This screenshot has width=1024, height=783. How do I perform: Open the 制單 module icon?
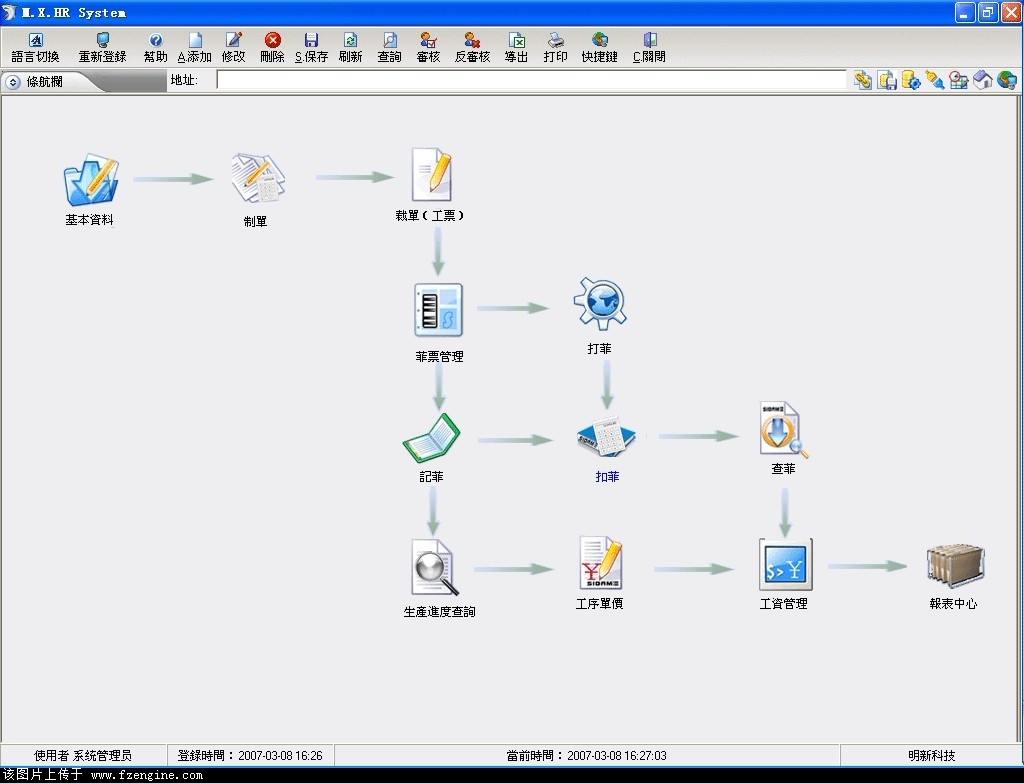257,178
